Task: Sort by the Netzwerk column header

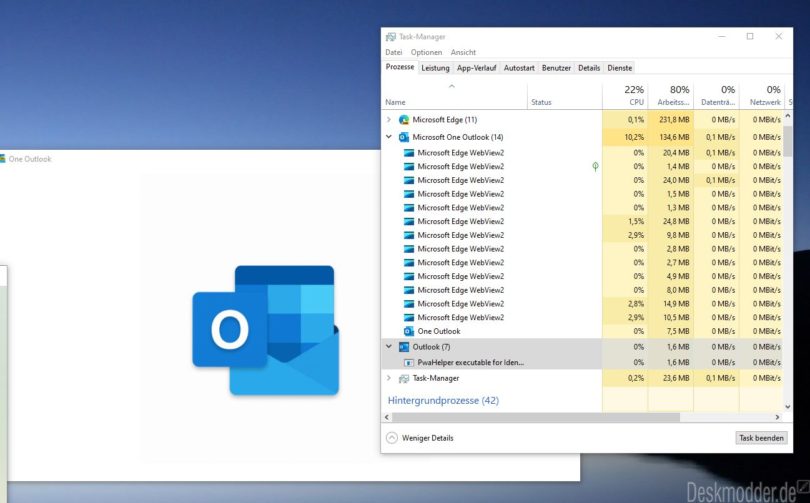Action: (x=761, y=96)
